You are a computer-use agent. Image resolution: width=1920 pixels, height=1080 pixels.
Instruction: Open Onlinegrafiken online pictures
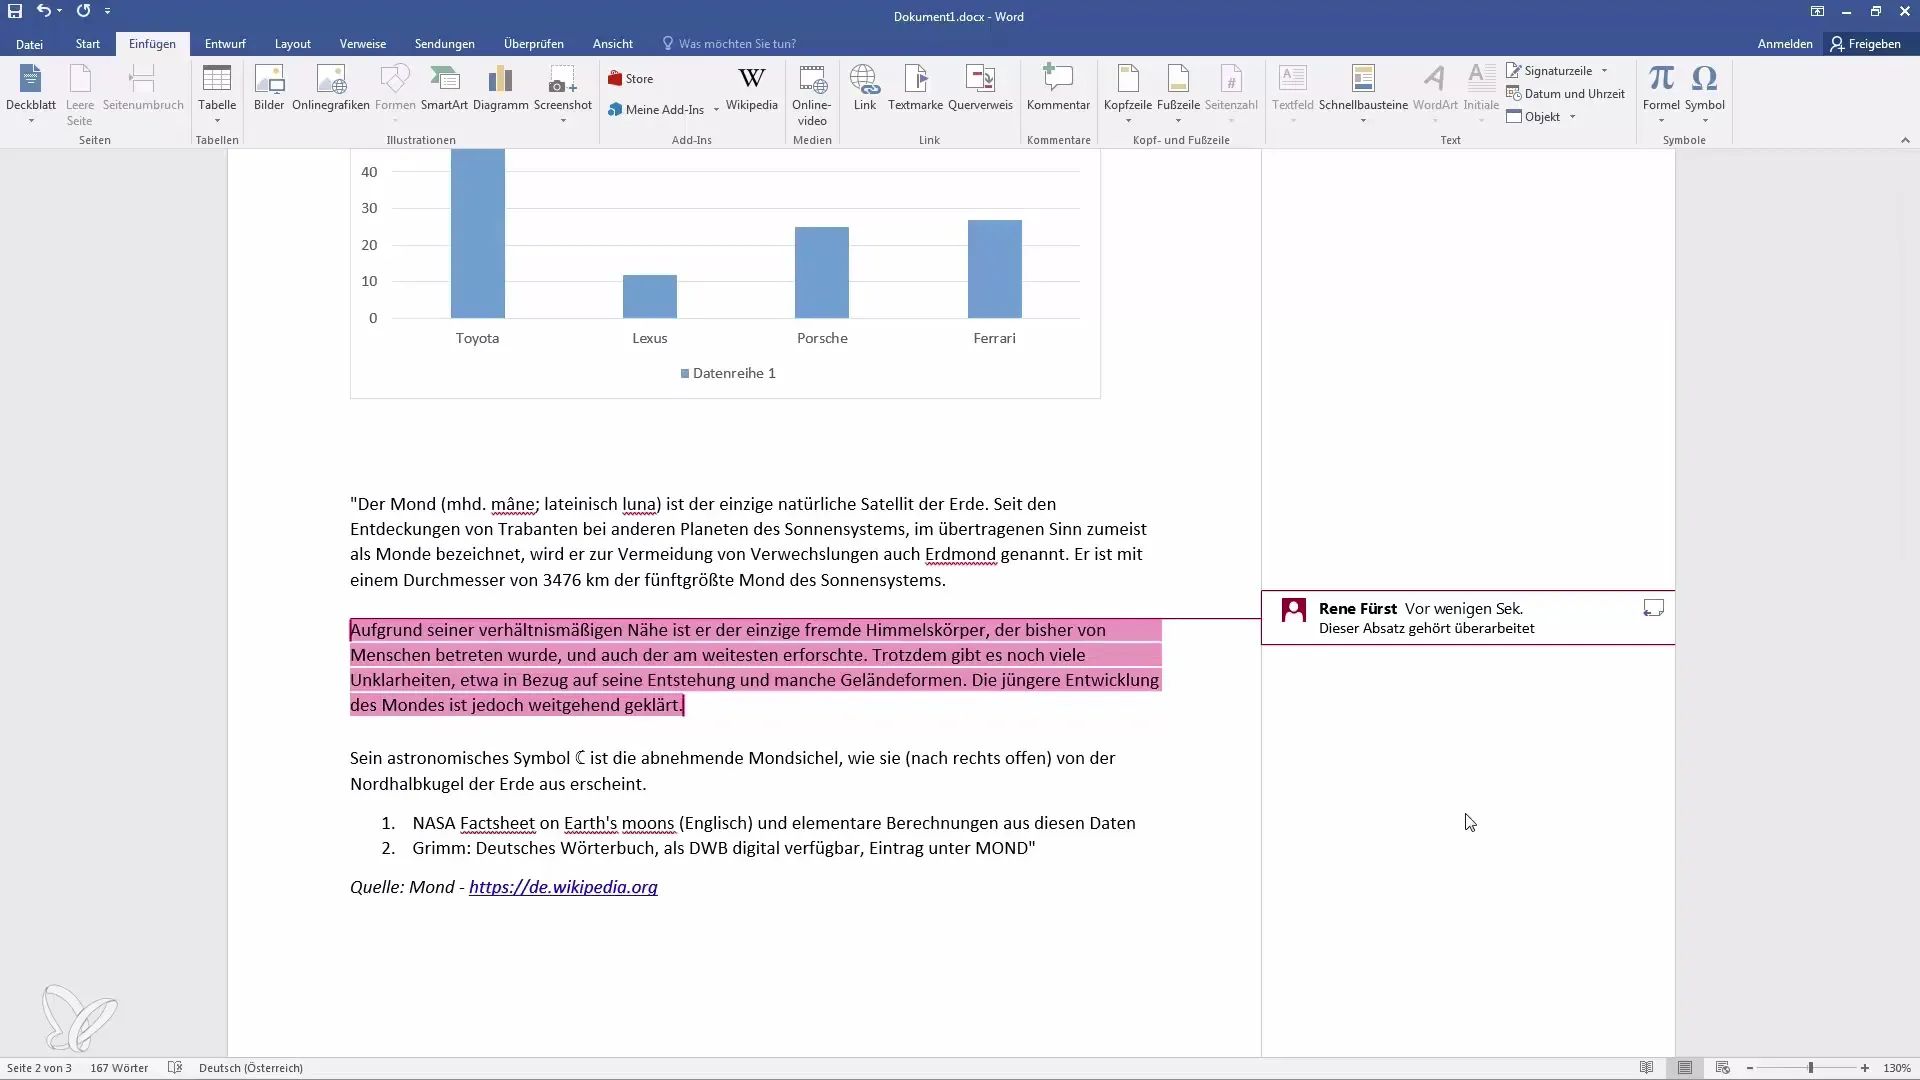tap(331, 88)
